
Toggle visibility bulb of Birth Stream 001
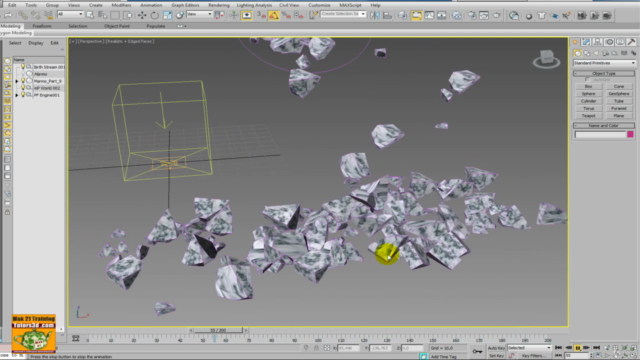tap(23, 67)
